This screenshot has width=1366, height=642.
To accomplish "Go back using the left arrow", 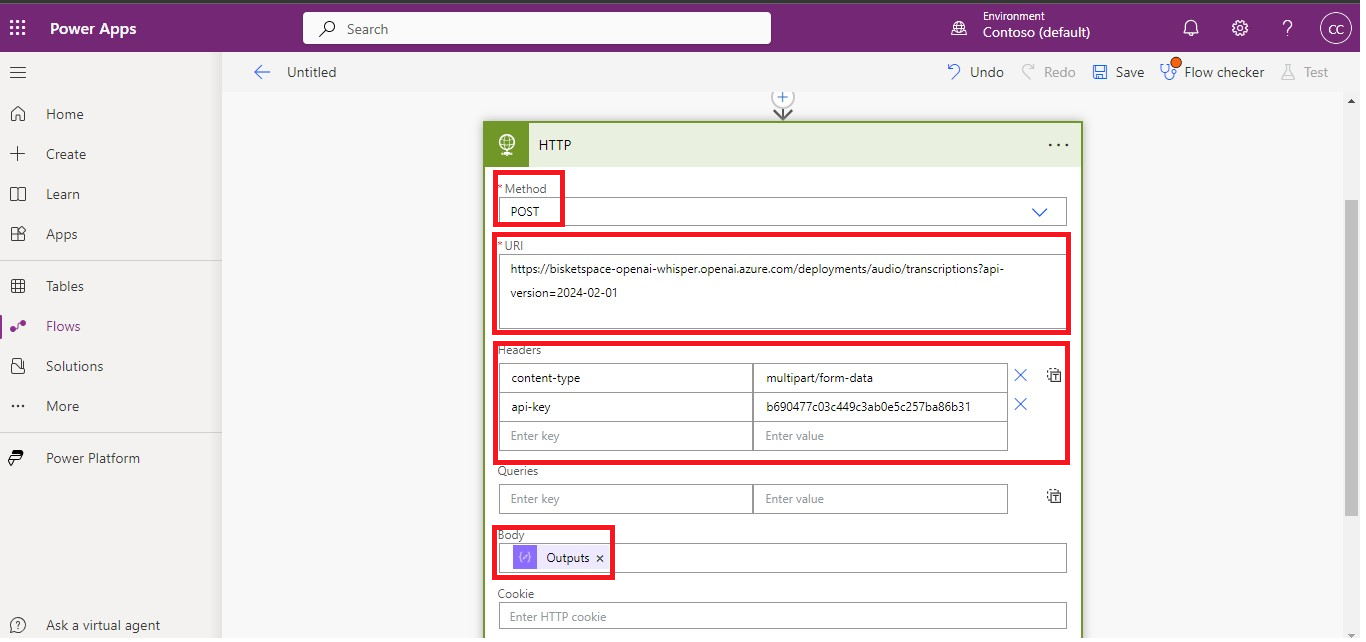I will [262, 72].
